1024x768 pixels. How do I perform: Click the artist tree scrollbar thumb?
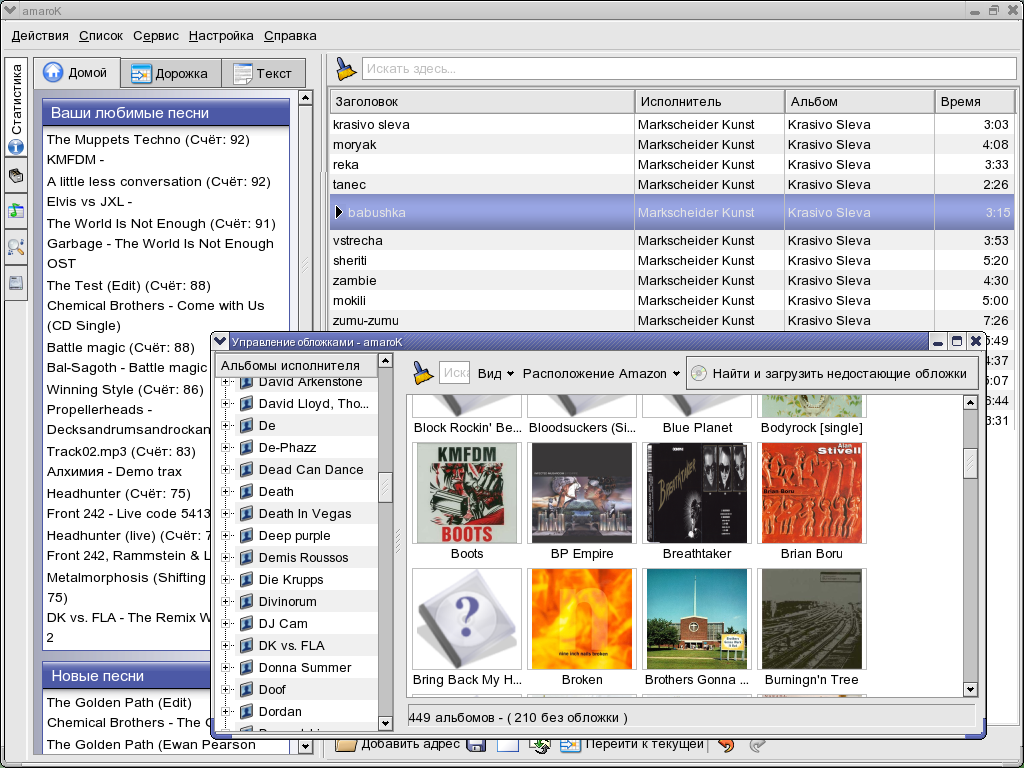[385, 487]
